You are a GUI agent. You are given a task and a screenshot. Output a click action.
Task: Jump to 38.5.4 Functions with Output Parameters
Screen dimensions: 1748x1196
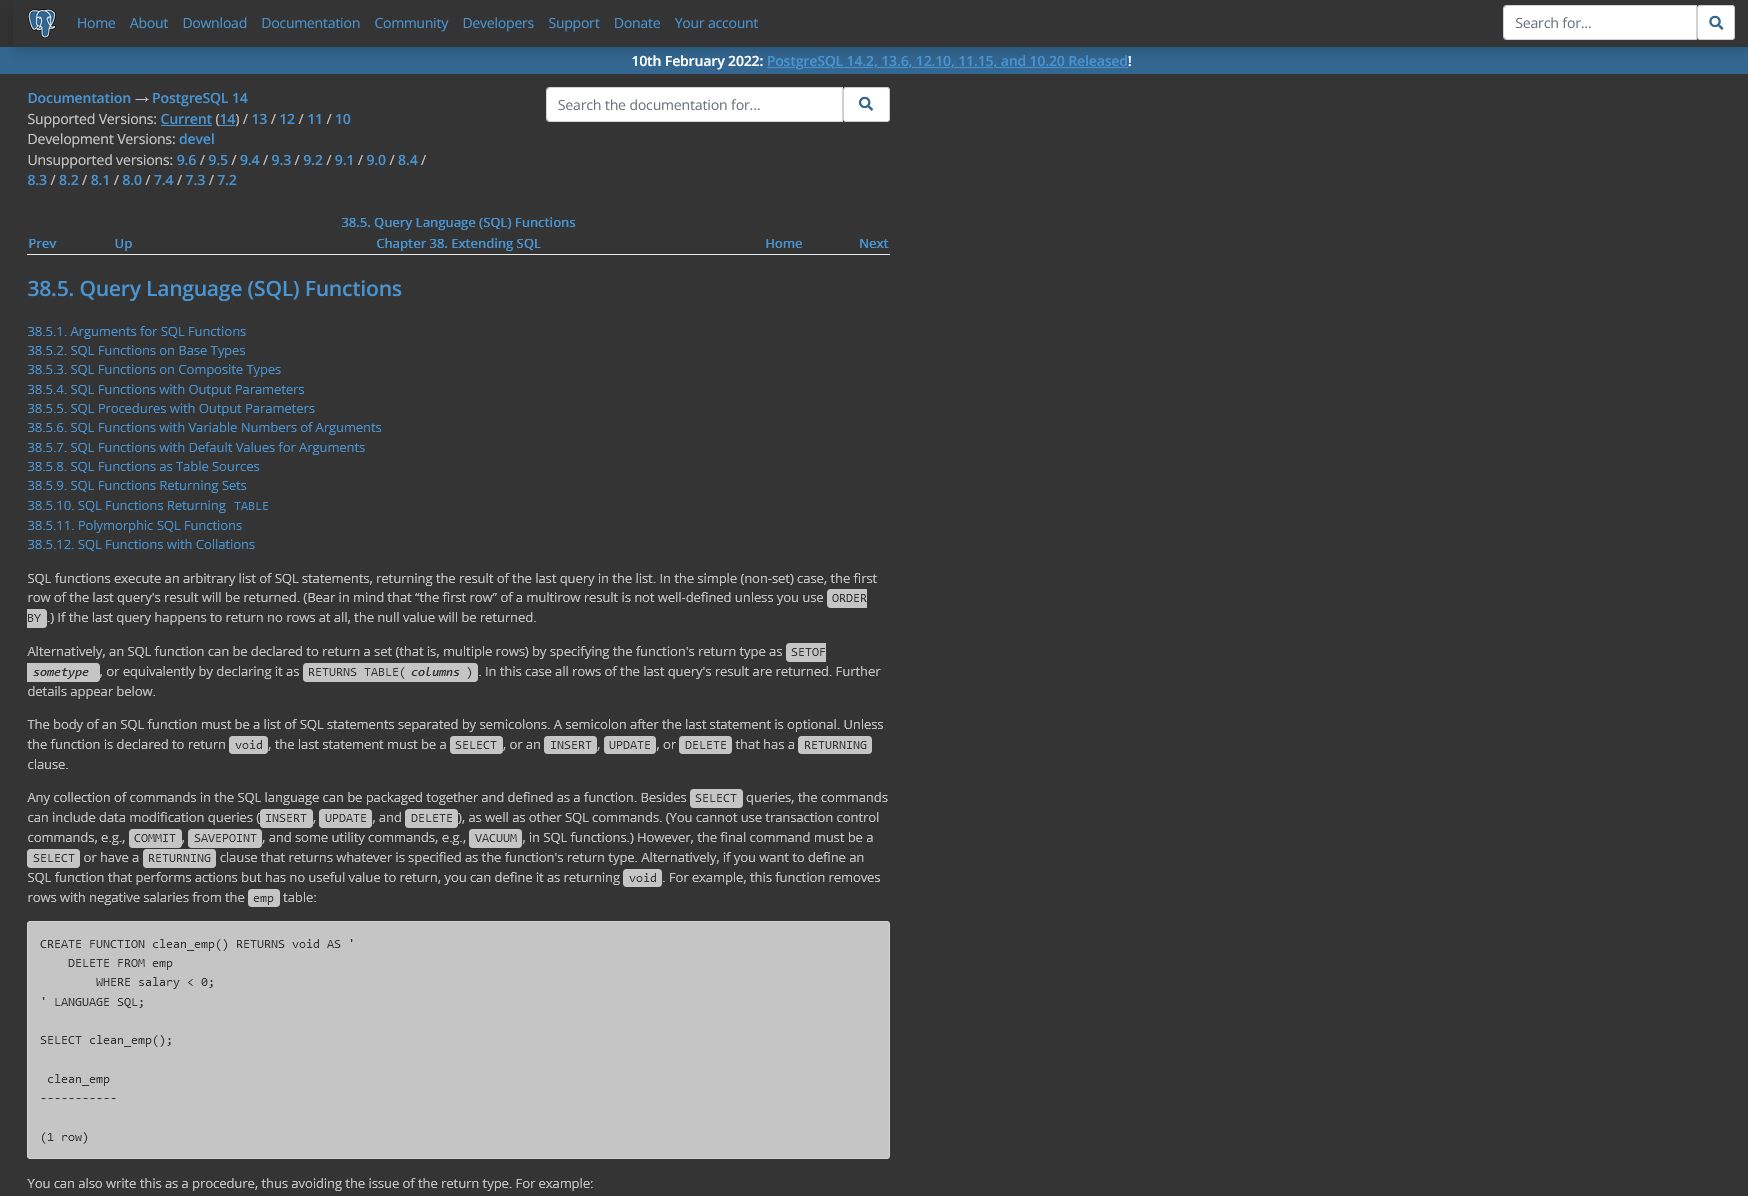[166, 389]
